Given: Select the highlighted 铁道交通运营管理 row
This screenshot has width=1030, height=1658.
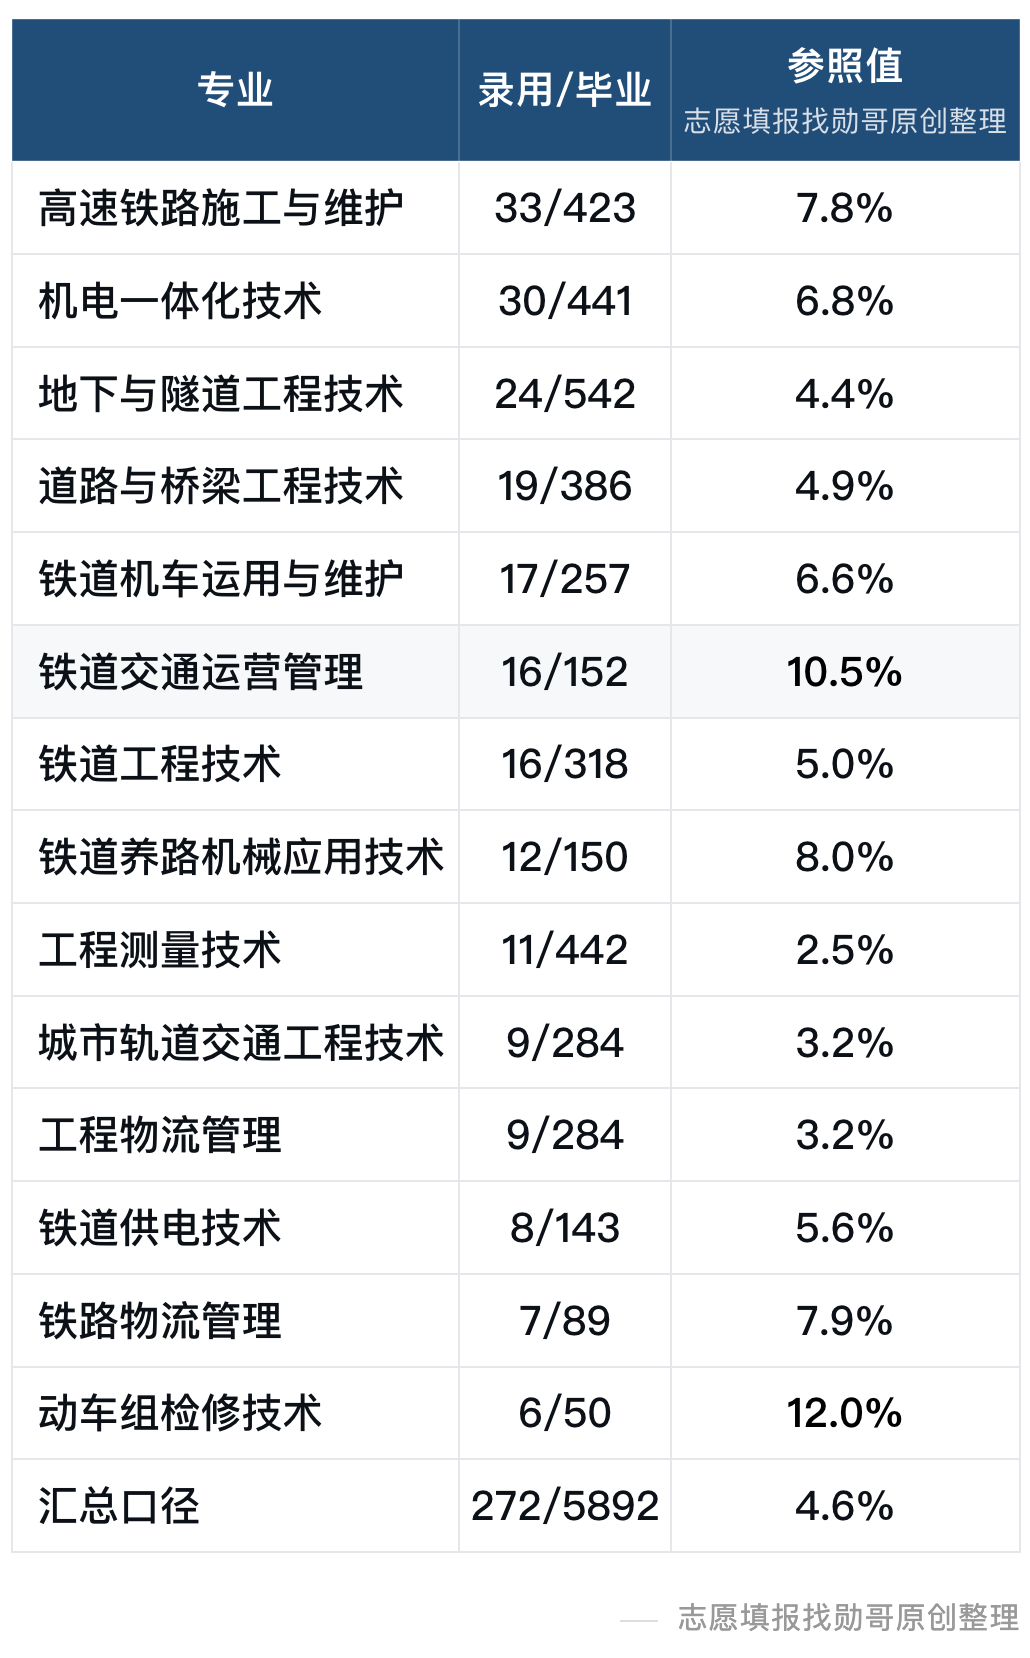Looking at the screenshot, I should click(x=516, y=672).
